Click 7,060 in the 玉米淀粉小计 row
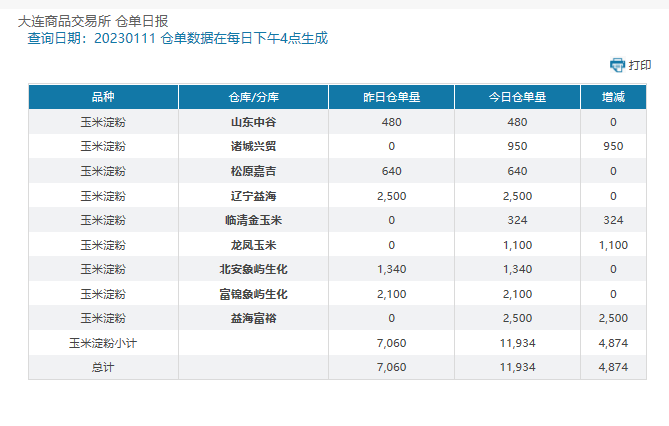This screenshot has width=669, height=426. point(391,343)
